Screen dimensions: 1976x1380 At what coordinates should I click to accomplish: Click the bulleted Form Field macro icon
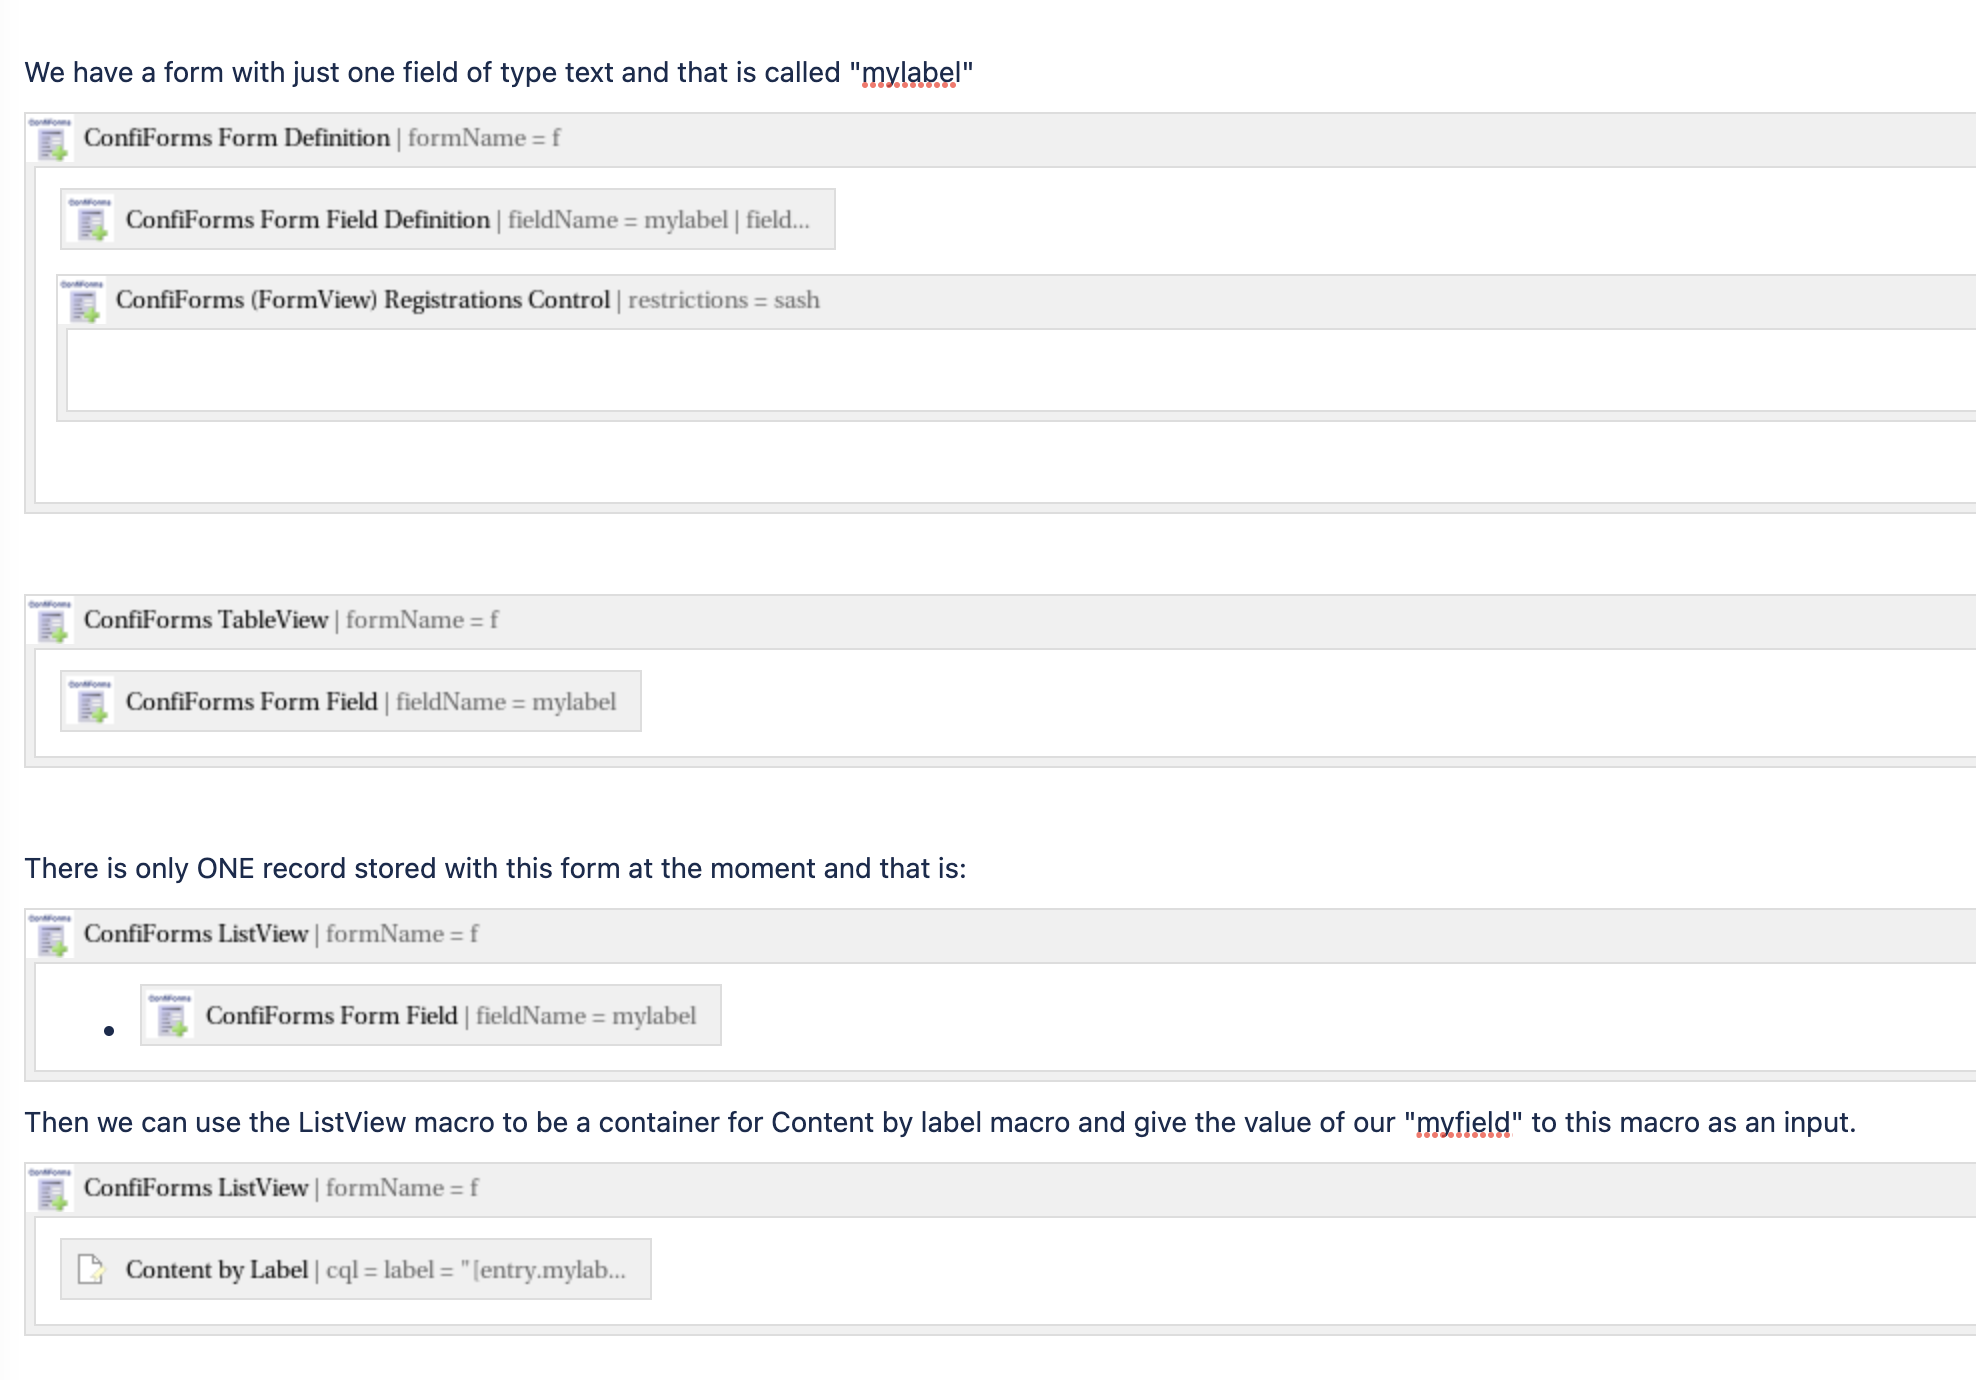point(170,1016)
